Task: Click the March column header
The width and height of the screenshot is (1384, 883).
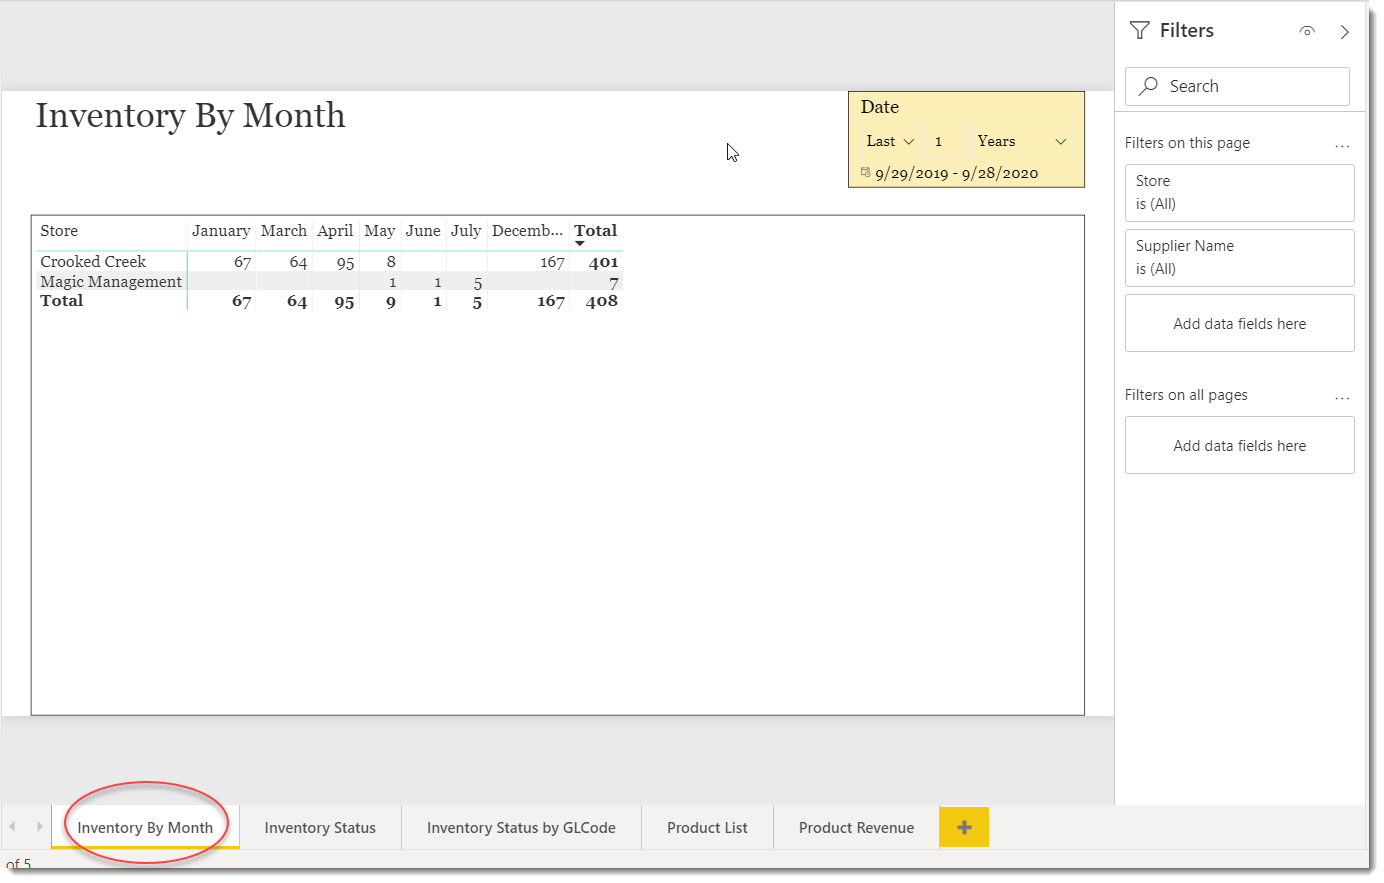Action: coord(284,231)
